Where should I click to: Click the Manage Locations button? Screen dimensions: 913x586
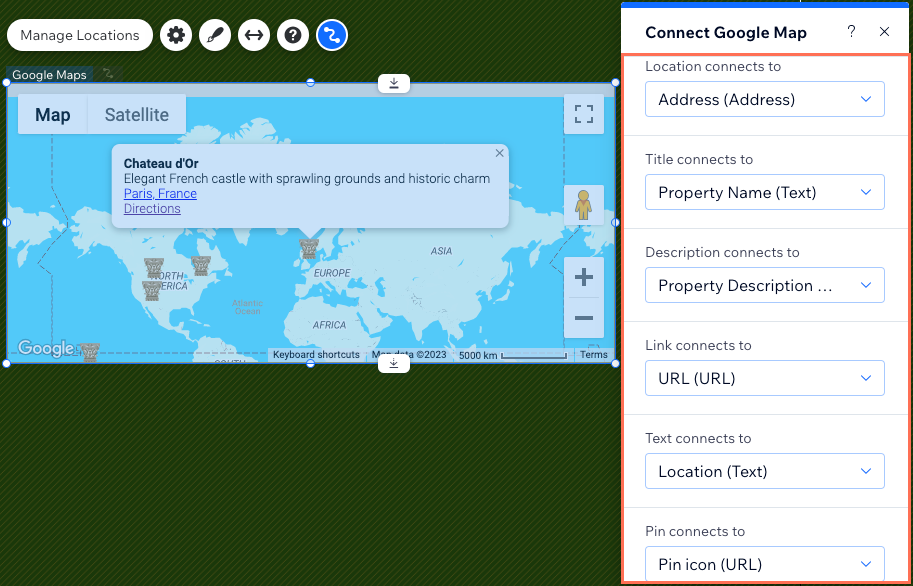coord(80,36)
